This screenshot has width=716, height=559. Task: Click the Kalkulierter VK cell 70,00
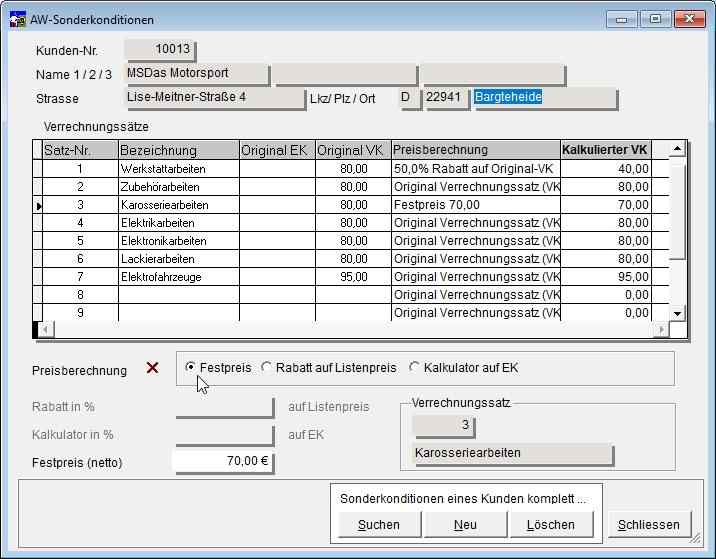tap(605, 205)
